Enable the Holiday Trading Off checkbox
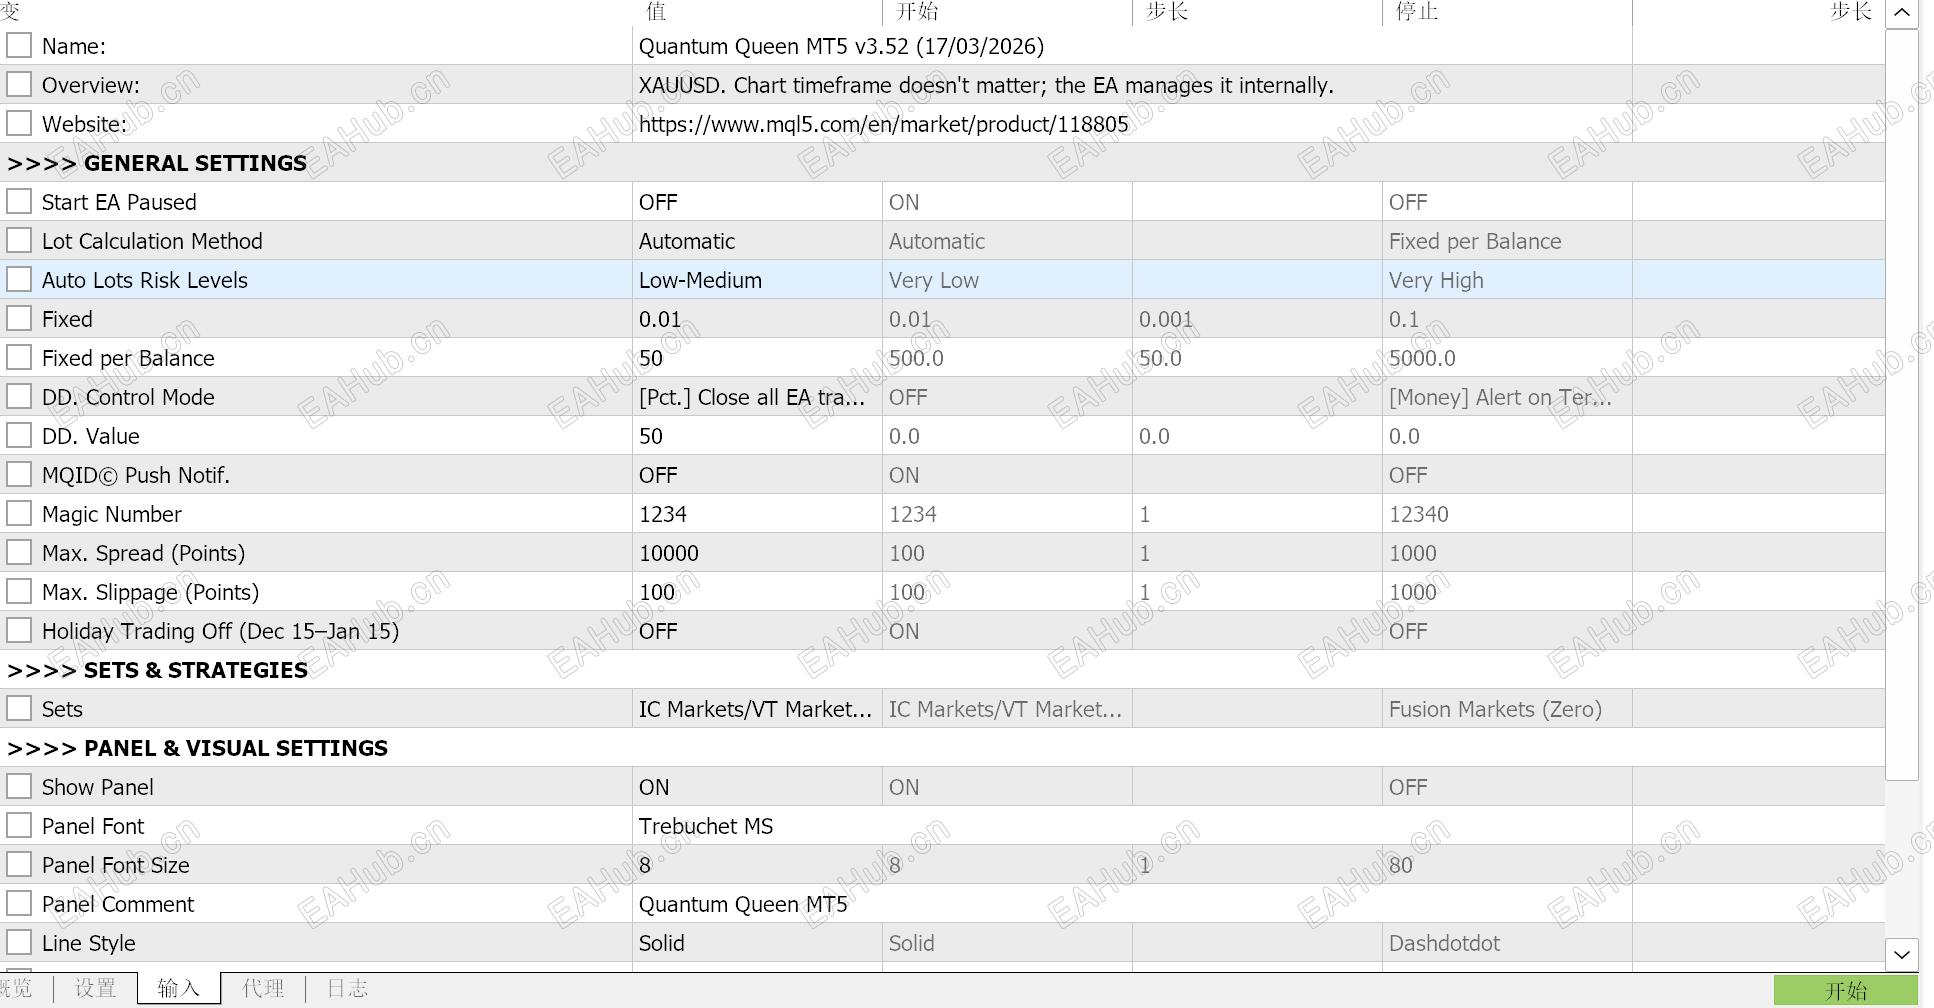The height and width of the screenshot is (1008, 1934). coord(19,631)
